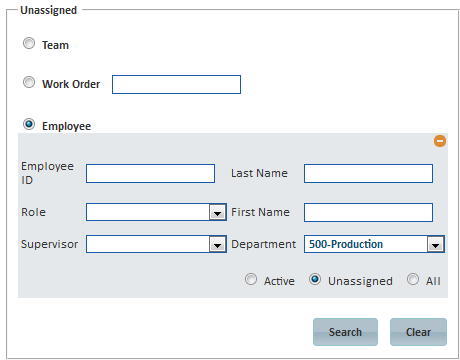Focus the Last Name text field
Image resolution: width=460 pixels, height=360 pixels.
point(368,173)
